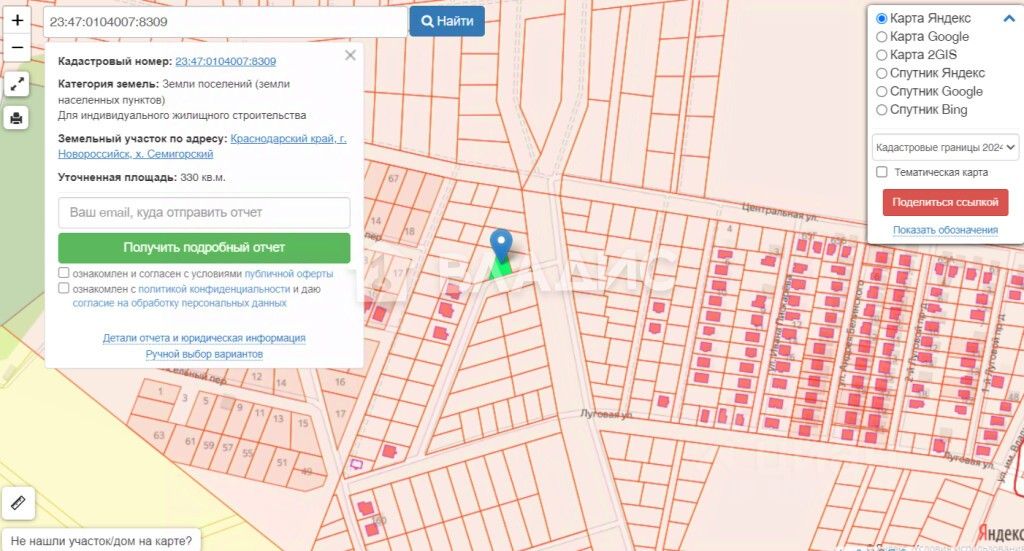Select Спутник Яндекс radio option
Screen dimensions: 1024x551
881,73
